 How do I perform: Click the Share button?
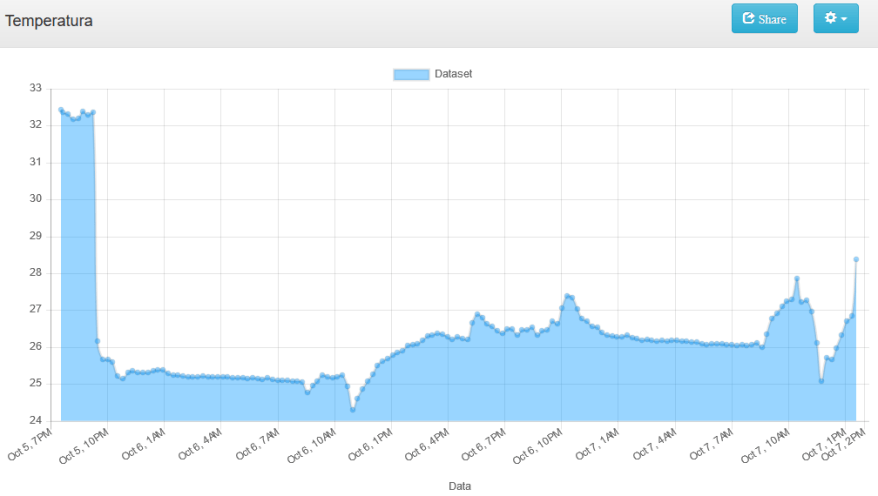coord(764,19)
